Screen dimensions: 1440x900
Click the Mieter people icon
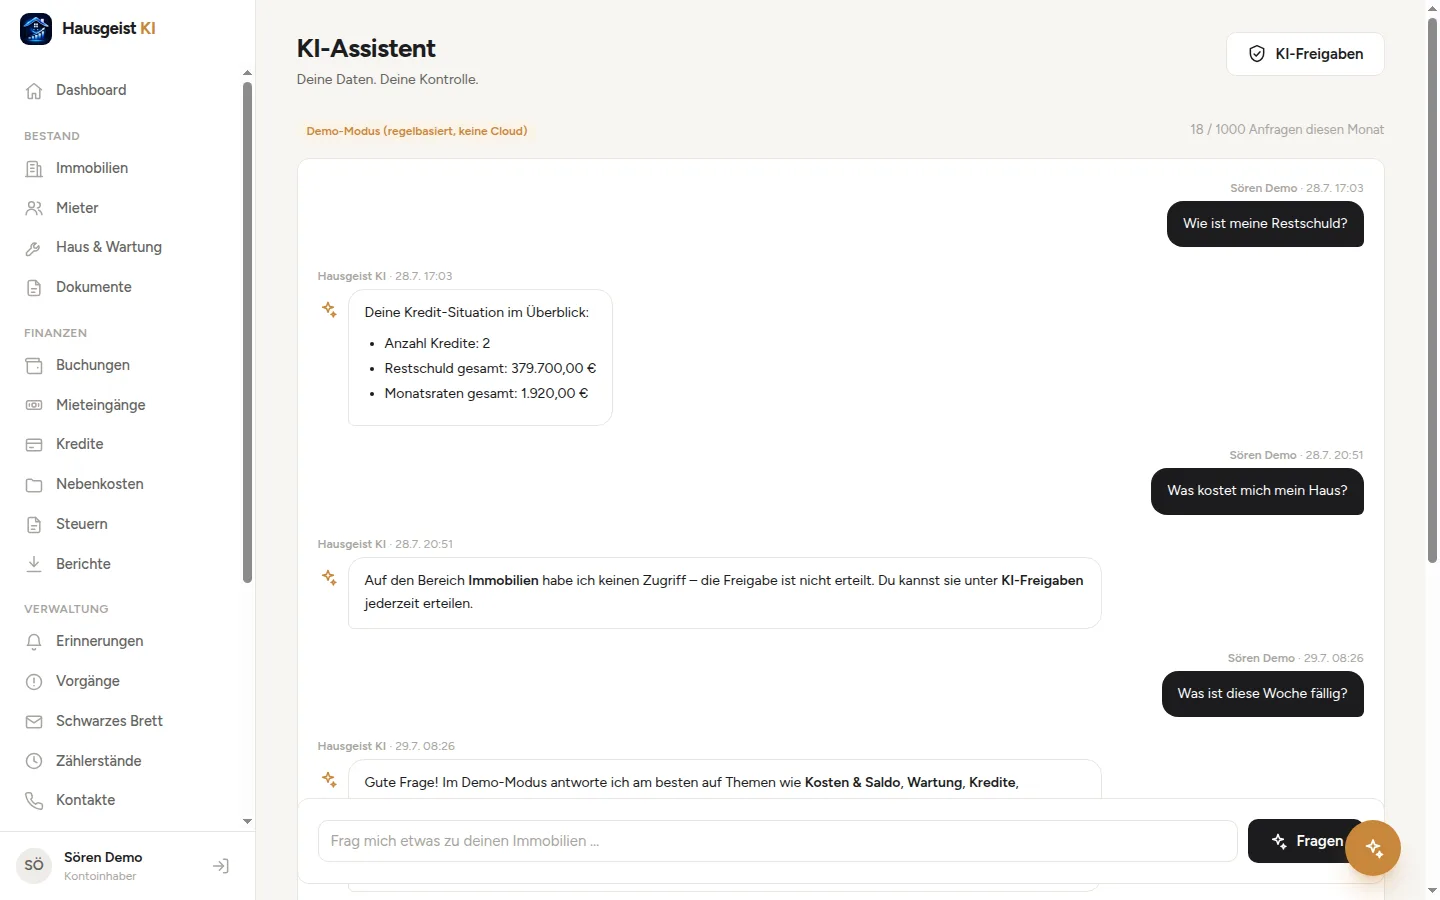tap(34, 208)
